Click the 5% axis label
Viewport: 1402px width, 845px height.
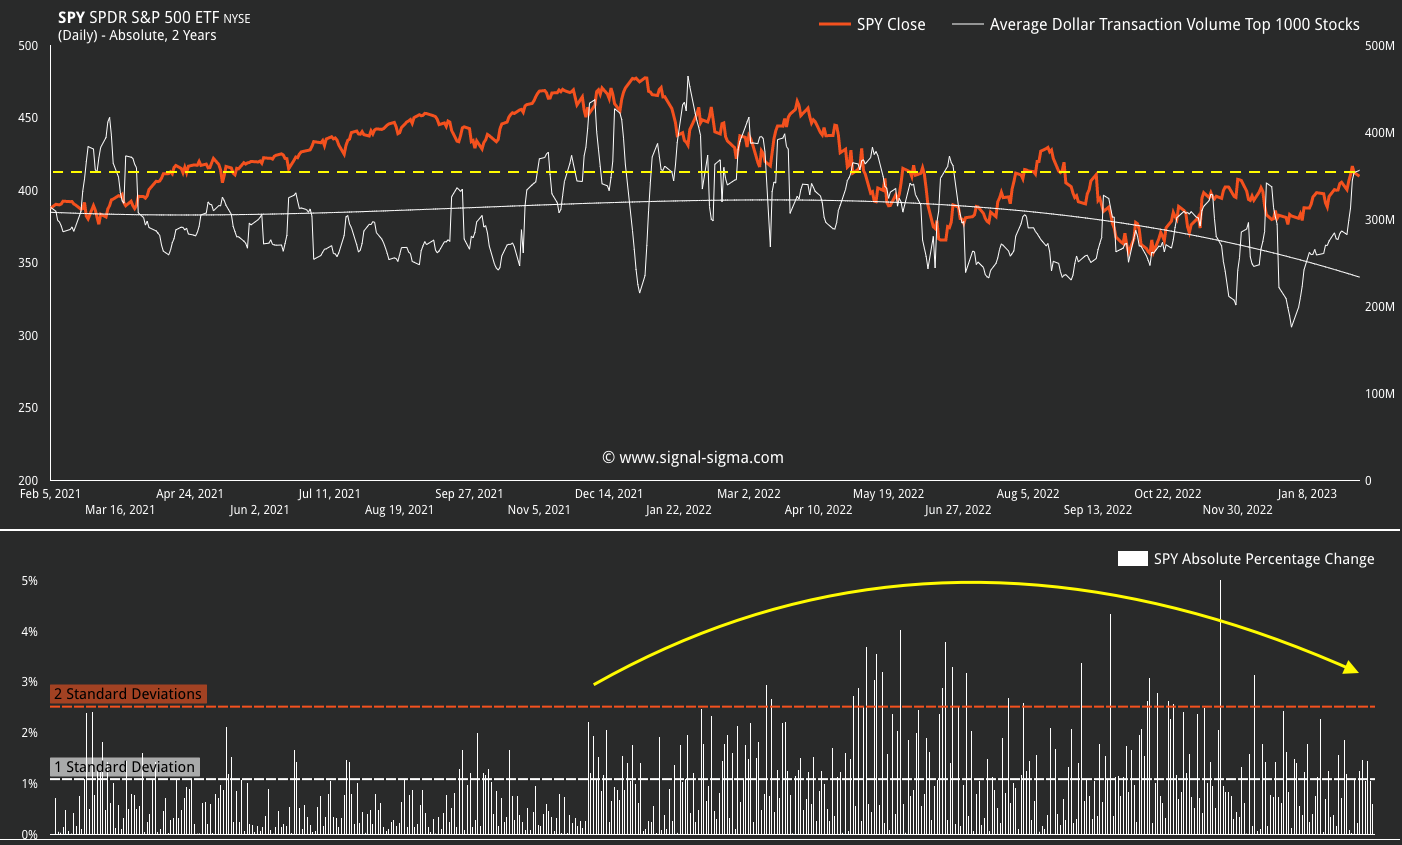29,581
